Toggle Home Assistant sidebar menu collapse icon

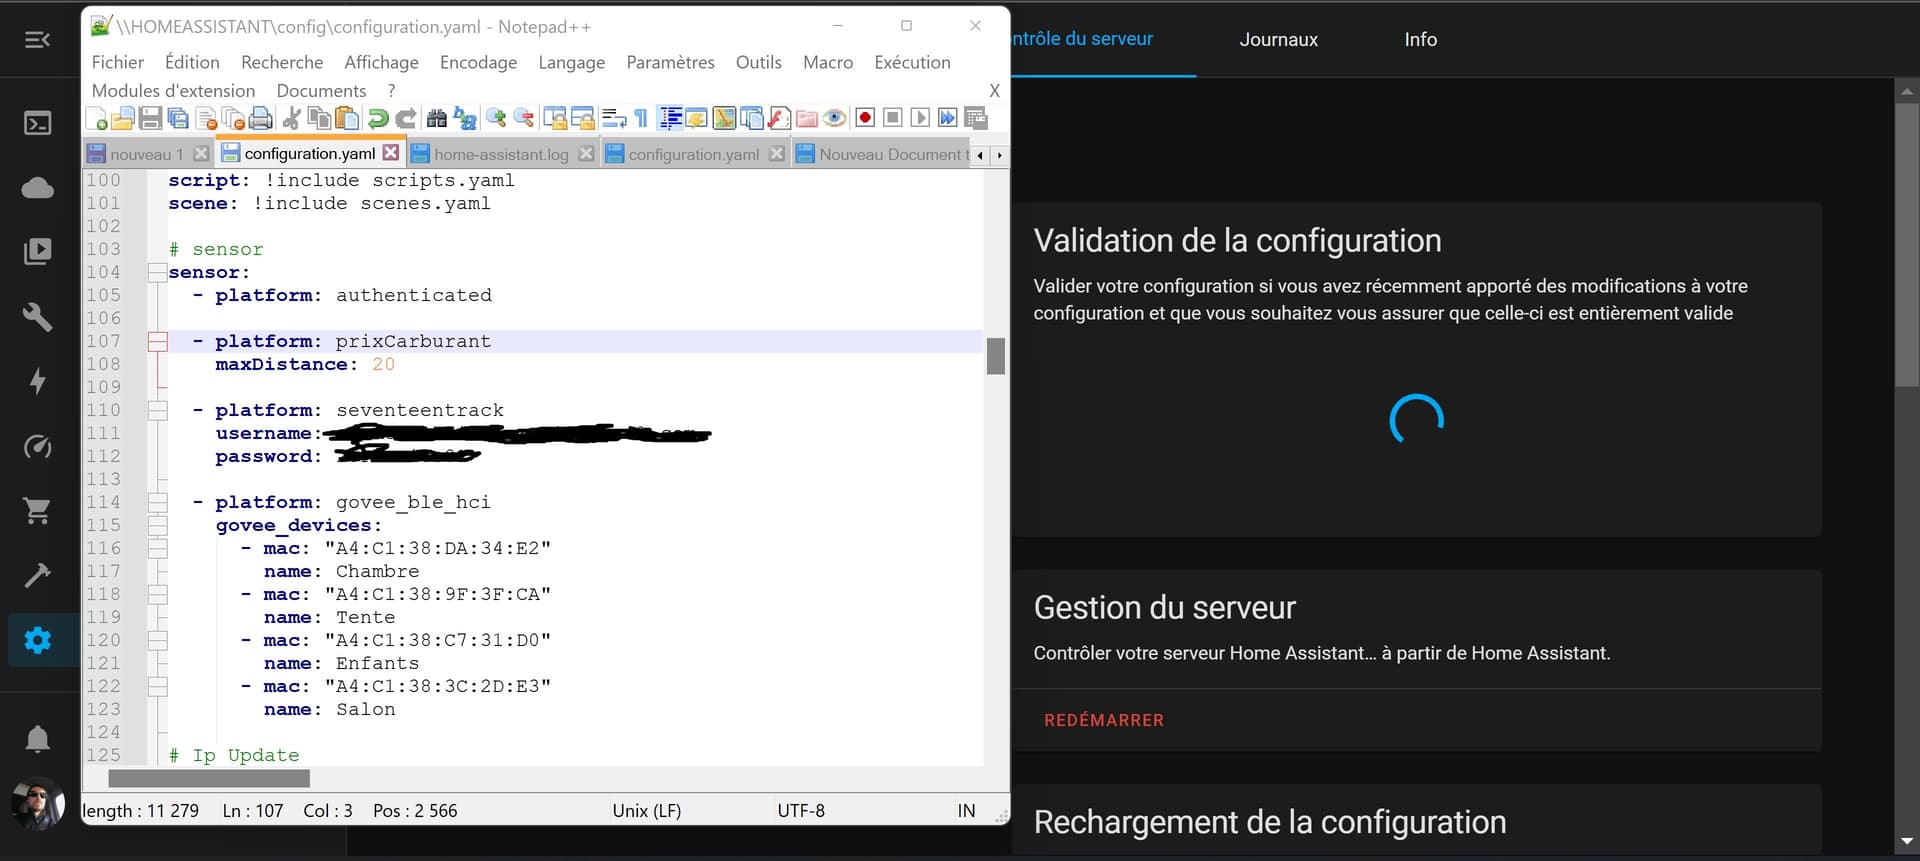click(38, 40)
